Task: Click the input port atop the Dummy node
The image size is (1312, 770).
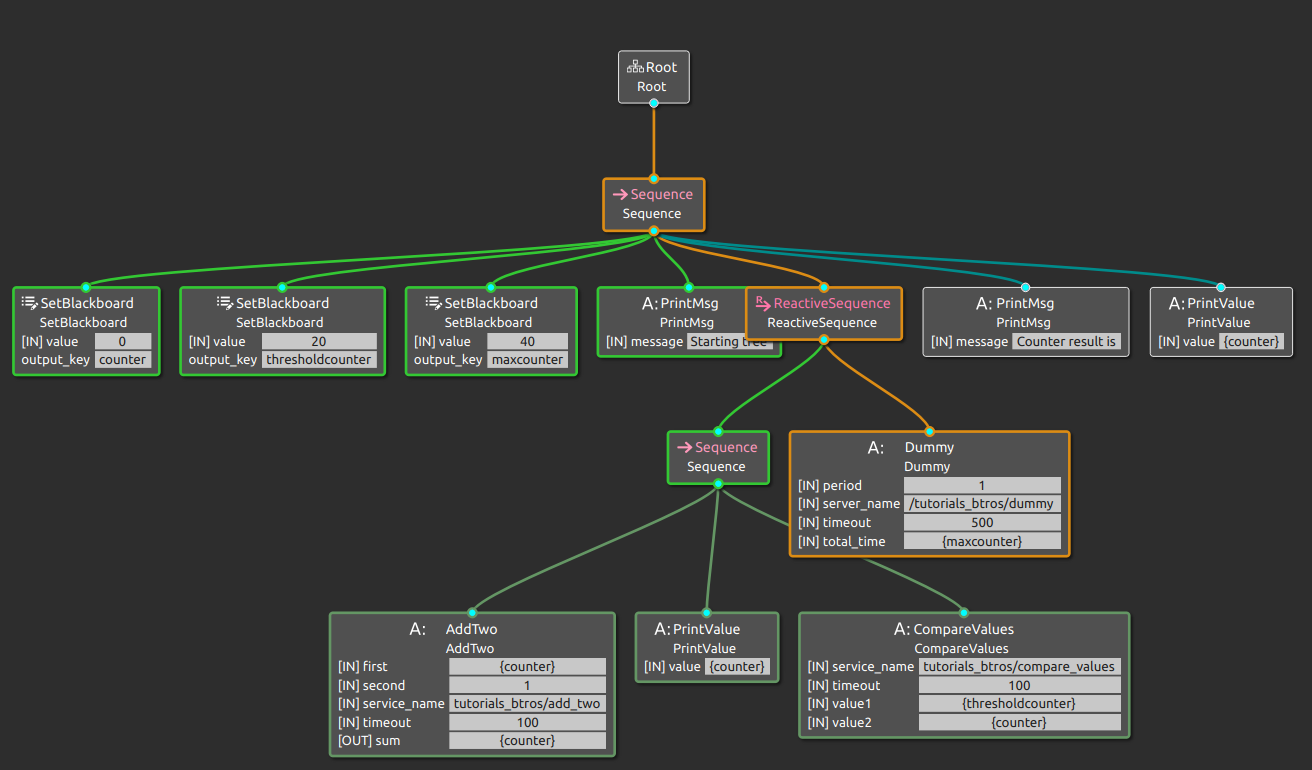Action: (929, 432)
